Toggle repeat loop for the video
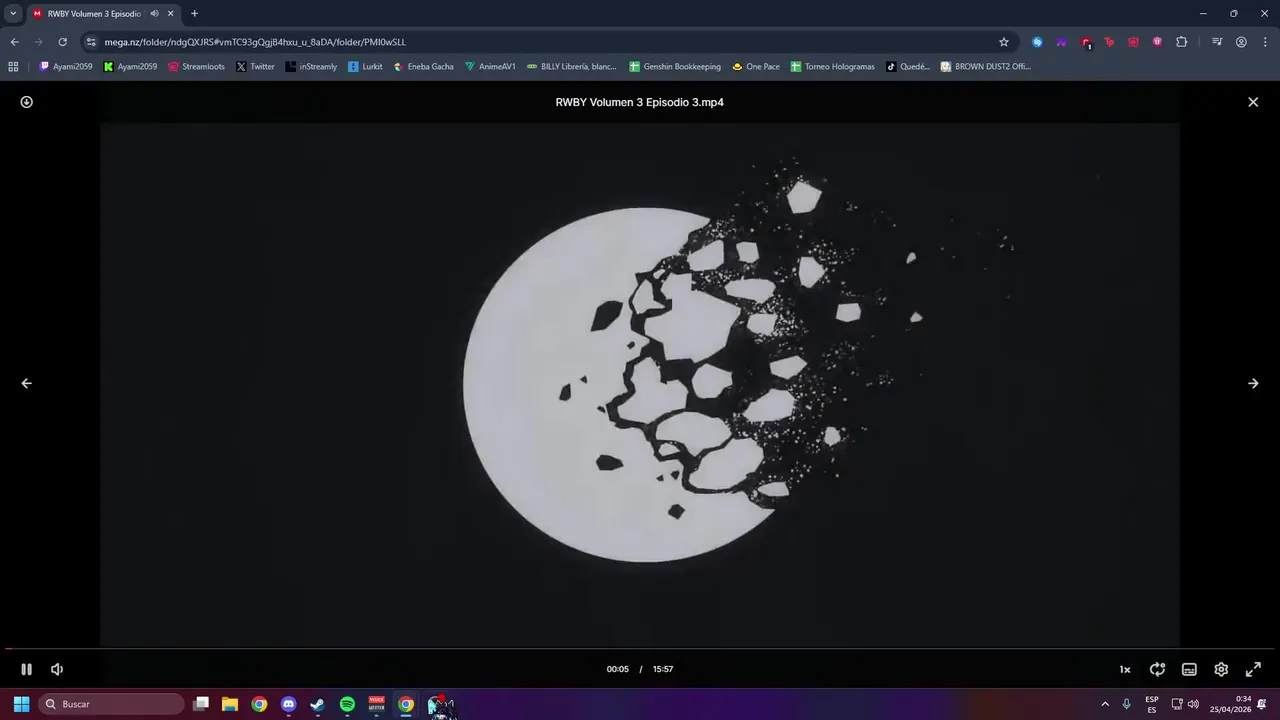The image size is (1280, 720). (1157, 669)
